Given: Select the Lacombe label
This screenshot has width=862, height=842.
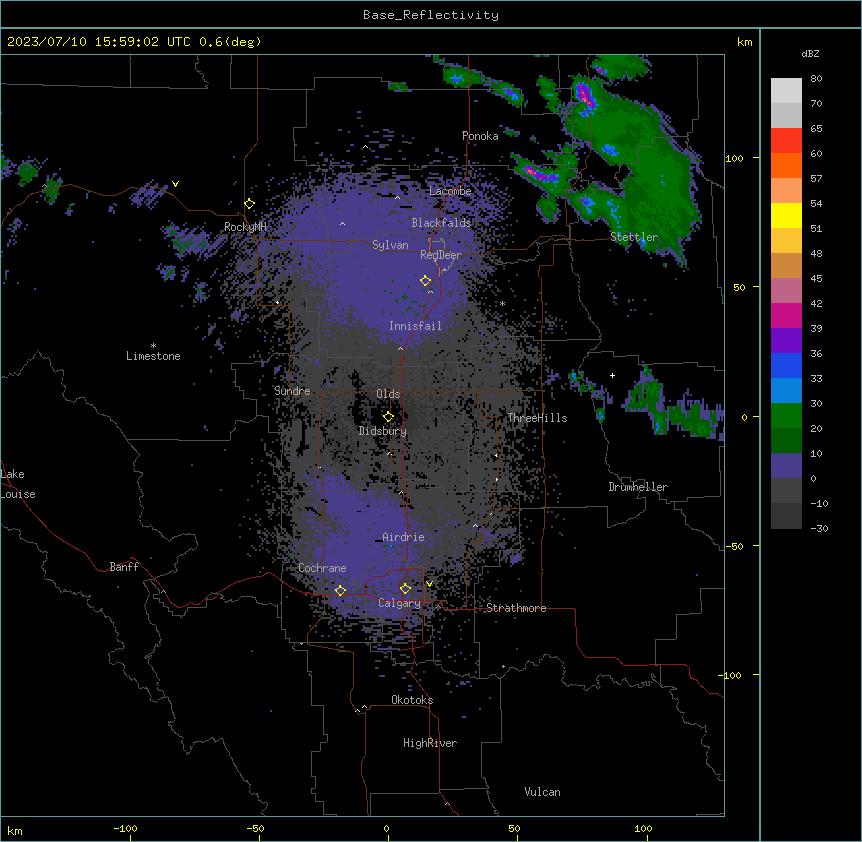Looking at the screenshot, I should [450, 191].
